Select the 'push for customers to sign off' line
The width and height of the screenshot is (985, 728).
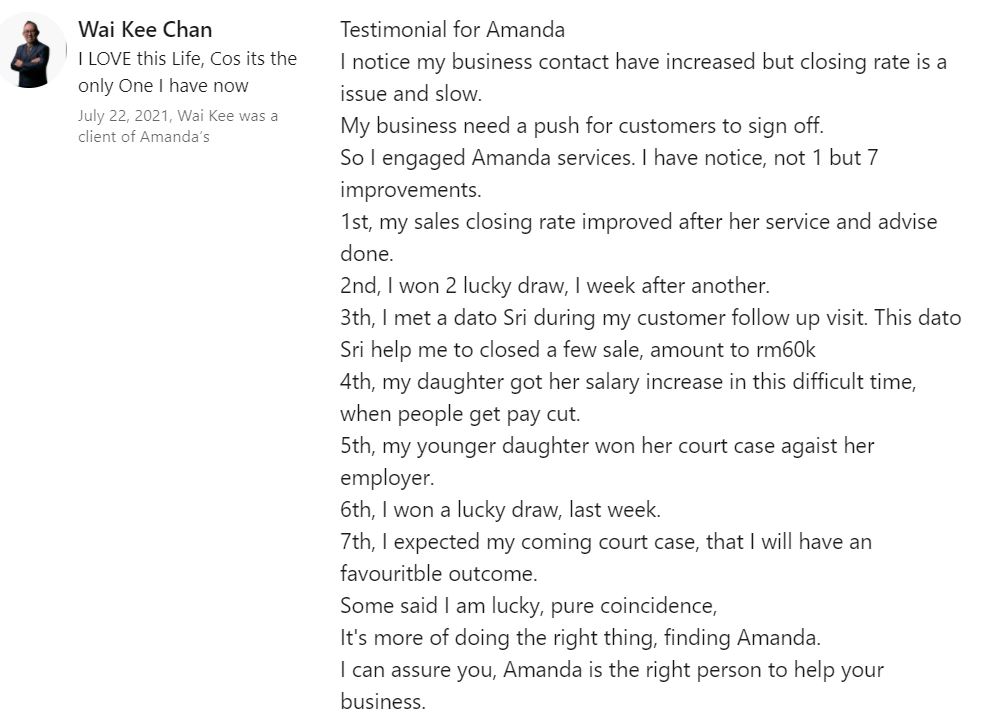(x=582, y=126)
